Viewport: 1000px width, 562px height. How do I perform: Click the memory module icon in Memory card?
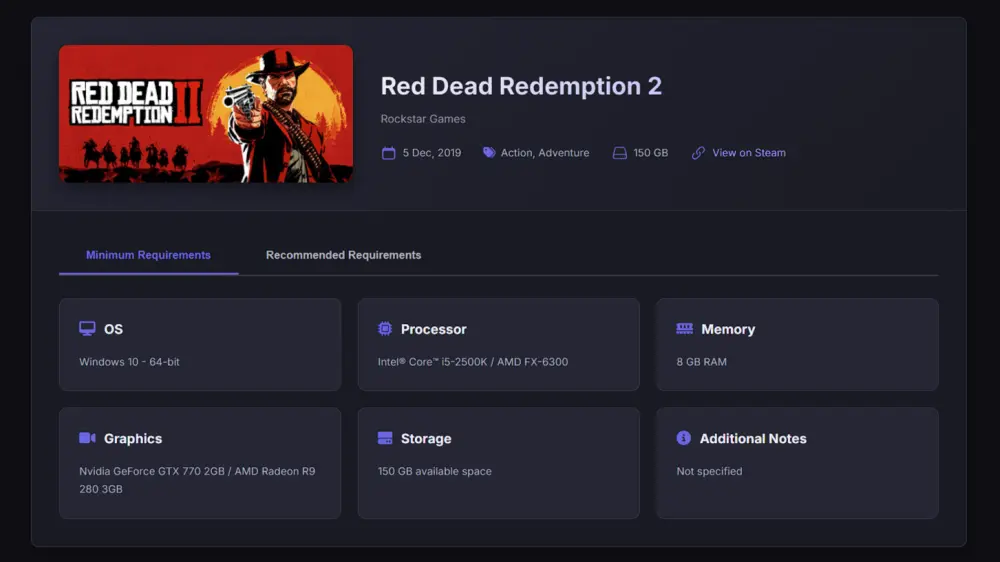coord(685,329)
